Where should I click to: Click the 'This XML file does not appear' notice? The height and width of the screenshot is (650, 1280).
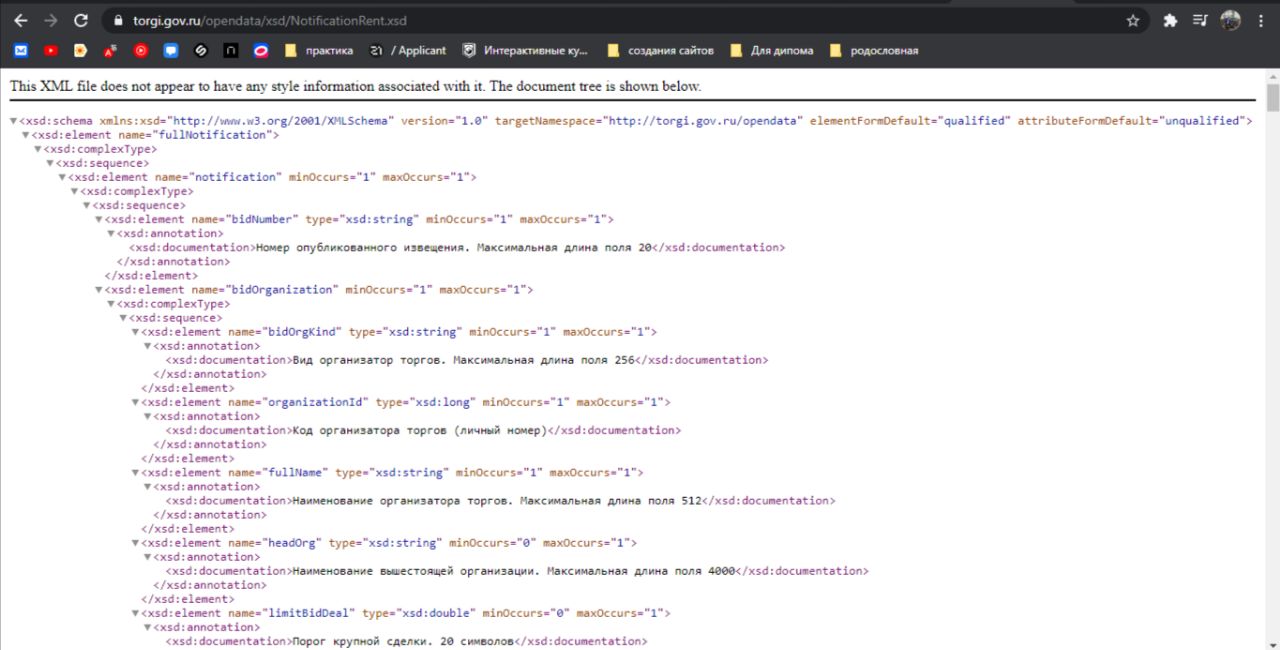tap(356, 86)
